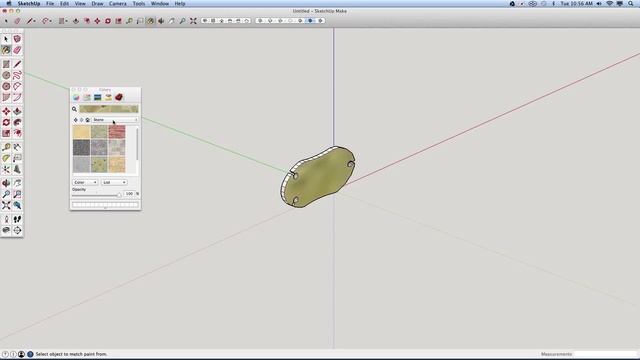The width and height of the screenshot is (640, 360).
Task: Select the tan sandstone texture thumbnail
Action: (x=81, y=132)
